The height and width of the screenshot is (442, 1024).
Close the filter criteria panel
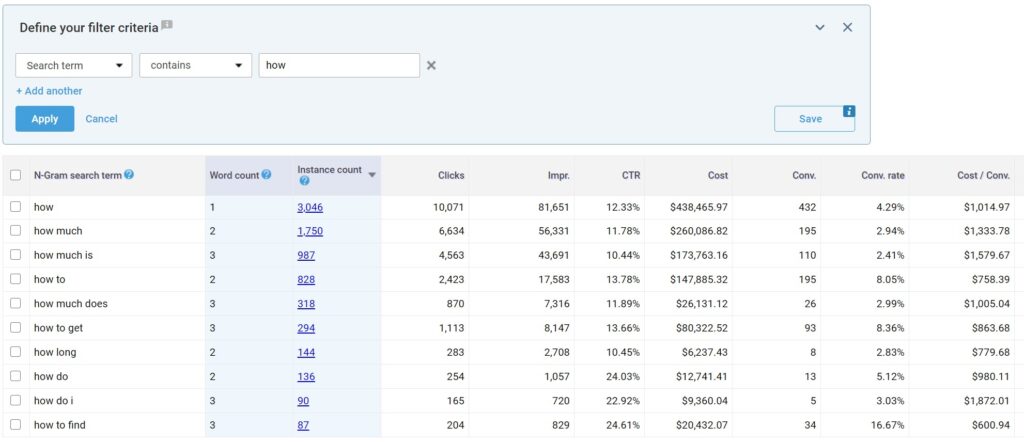847,27
